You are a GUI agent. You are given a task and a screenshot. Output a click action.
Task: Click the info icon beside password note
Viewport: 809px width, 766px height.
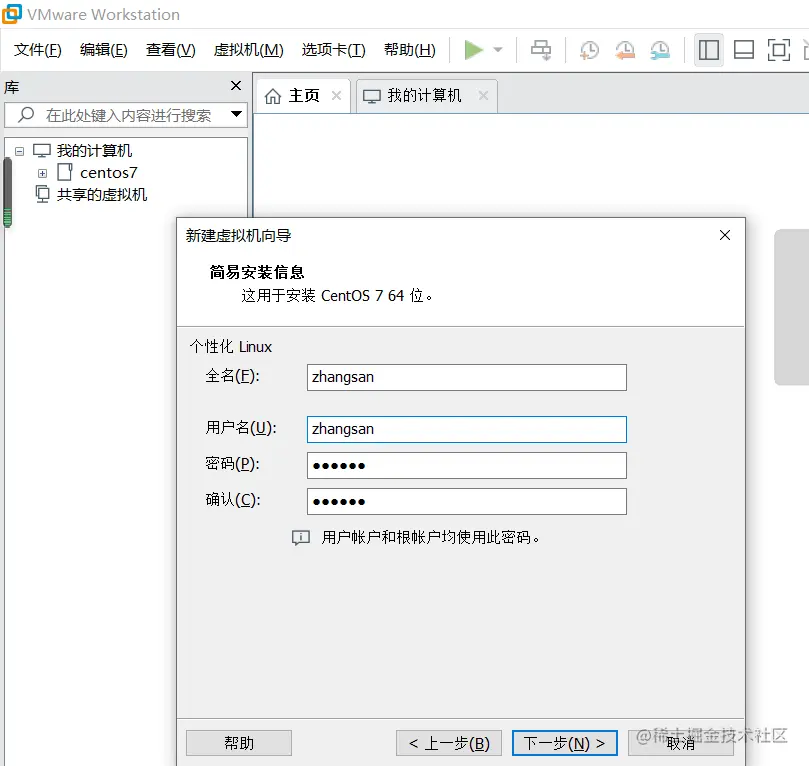coord(301,537)
